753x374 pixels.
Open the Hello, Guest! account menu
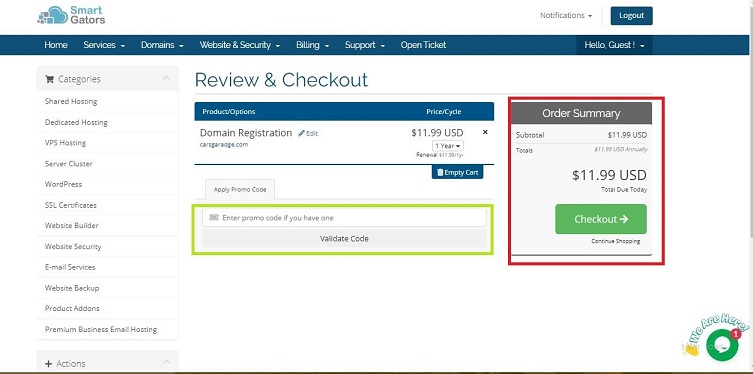614,45
